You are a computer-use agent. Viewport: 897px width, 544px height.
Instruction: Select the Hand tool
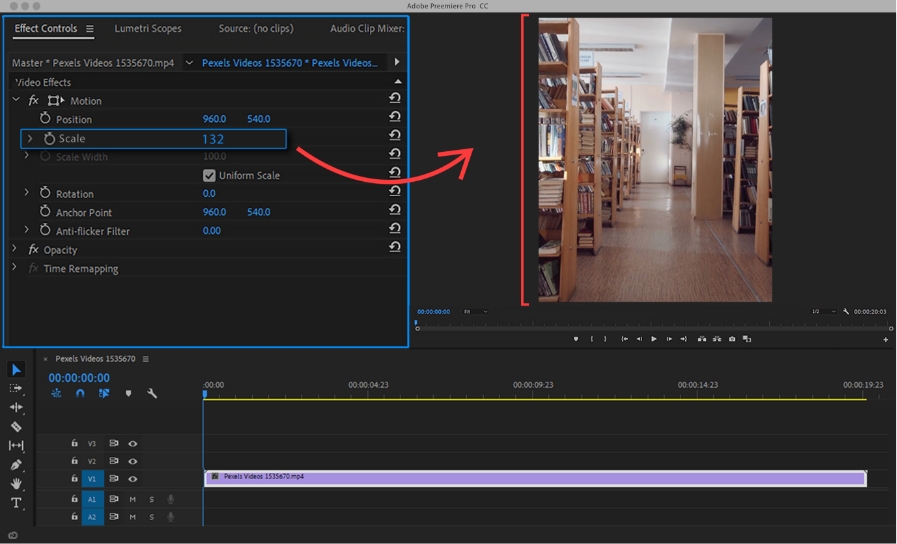click(x=16, y=484)
